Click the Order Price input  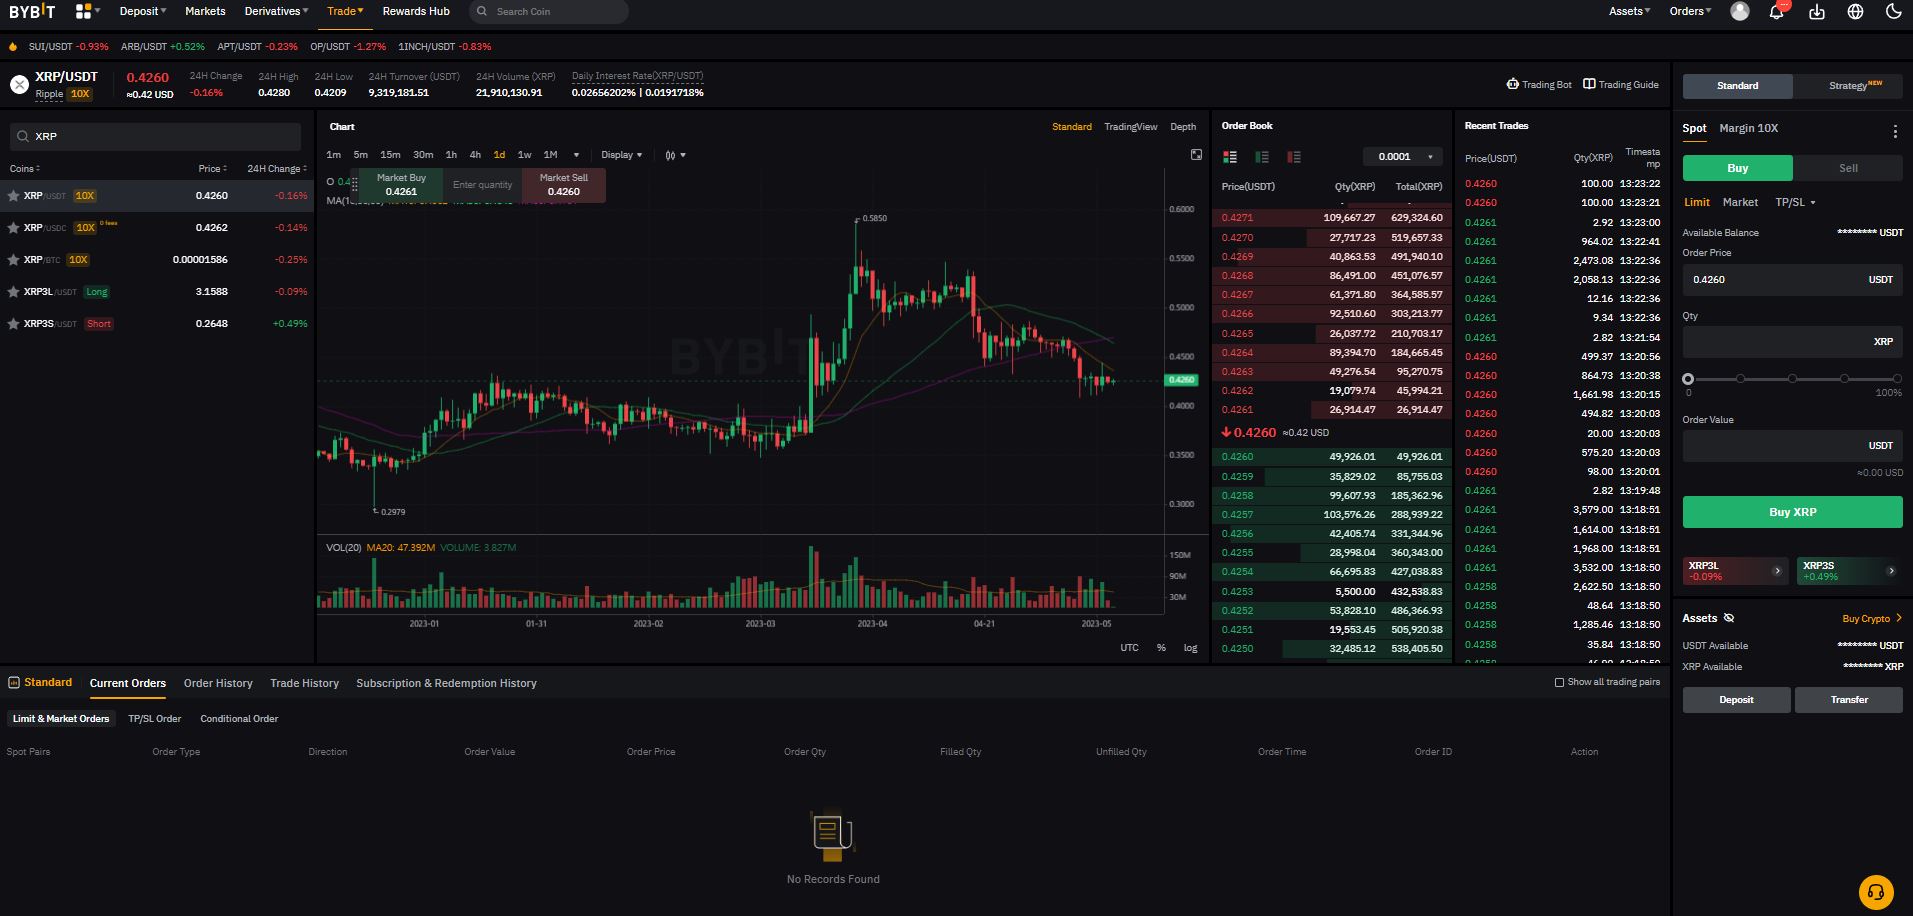click(1792, 280)
